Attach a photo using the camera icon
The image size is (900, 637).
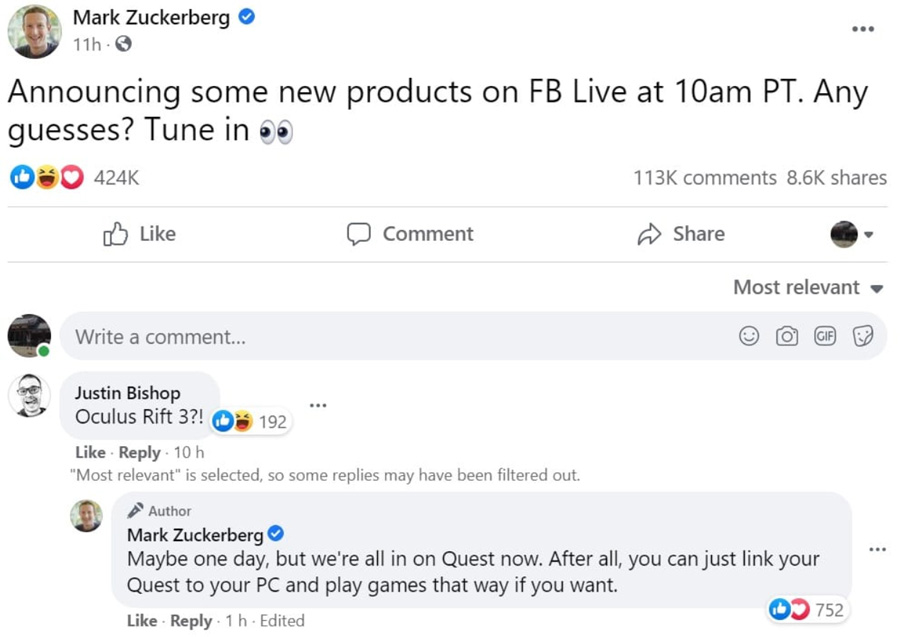click(787, 336)
